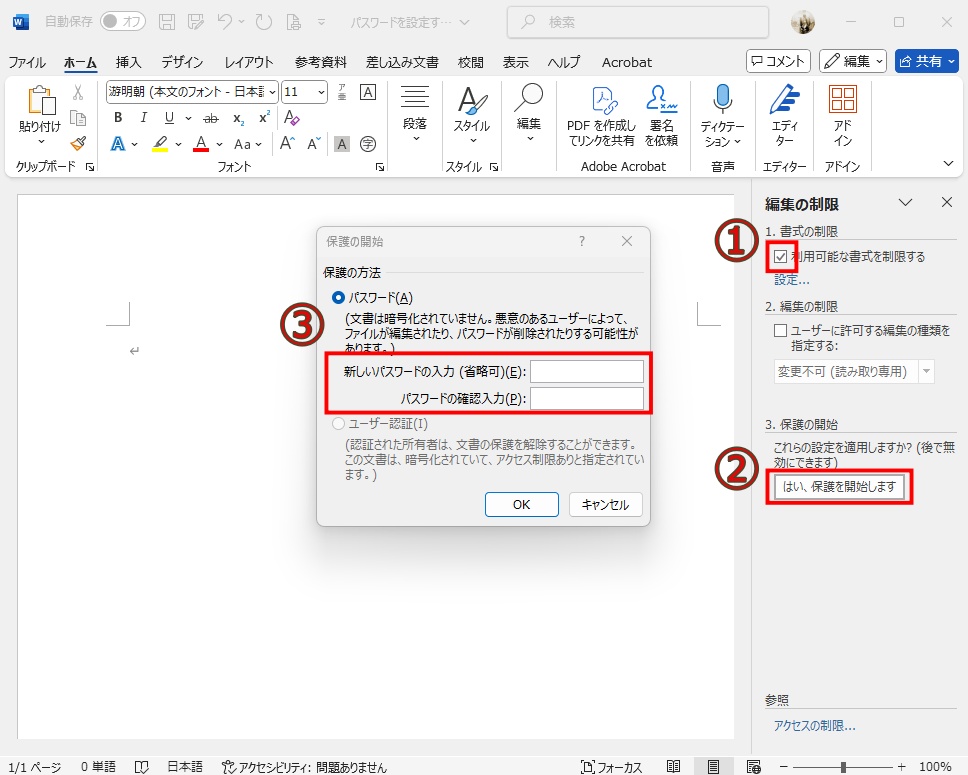Click OK in the Start Protection dialog
Image resolution: width=968 pixels, height=775 pixels.
521,505
